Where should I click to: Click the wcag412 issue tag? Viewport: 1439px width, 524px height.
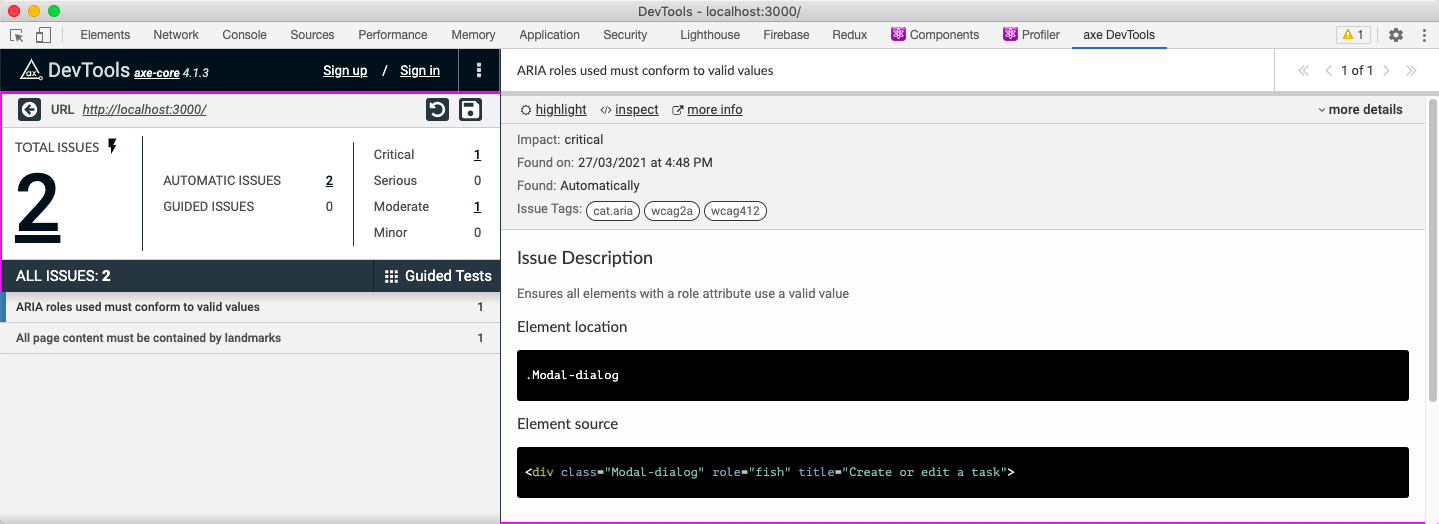735,211
